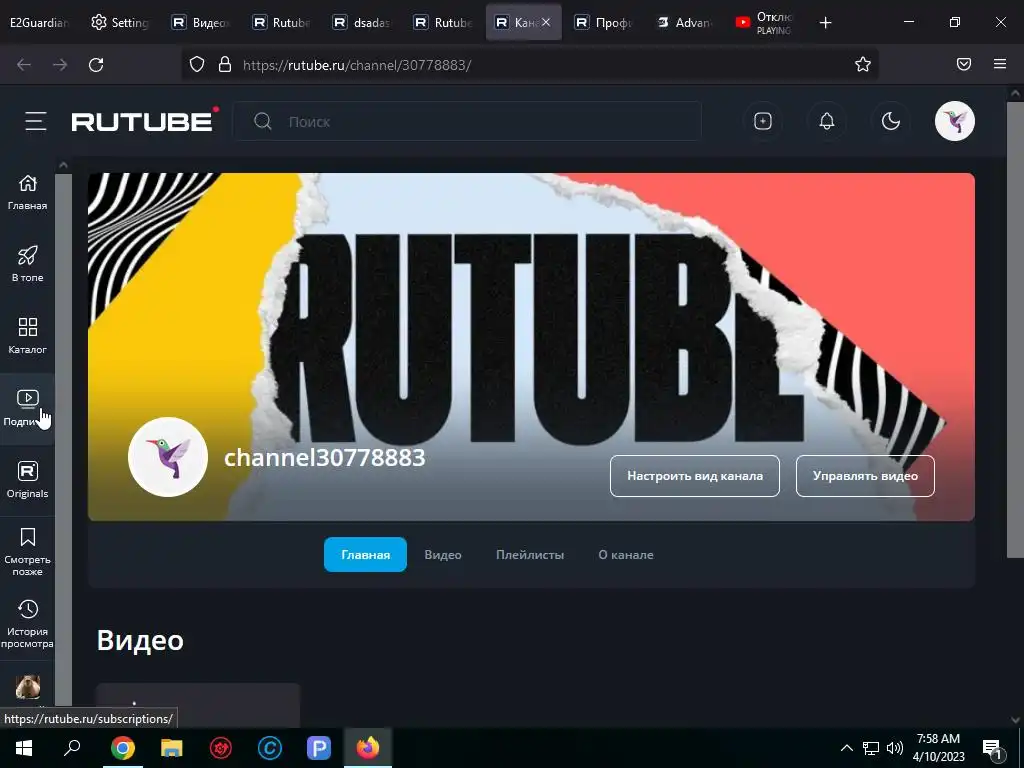Viewport: 1024px width, 768px height.
Task: Close the active Канал tab
Action: point(546,23)
